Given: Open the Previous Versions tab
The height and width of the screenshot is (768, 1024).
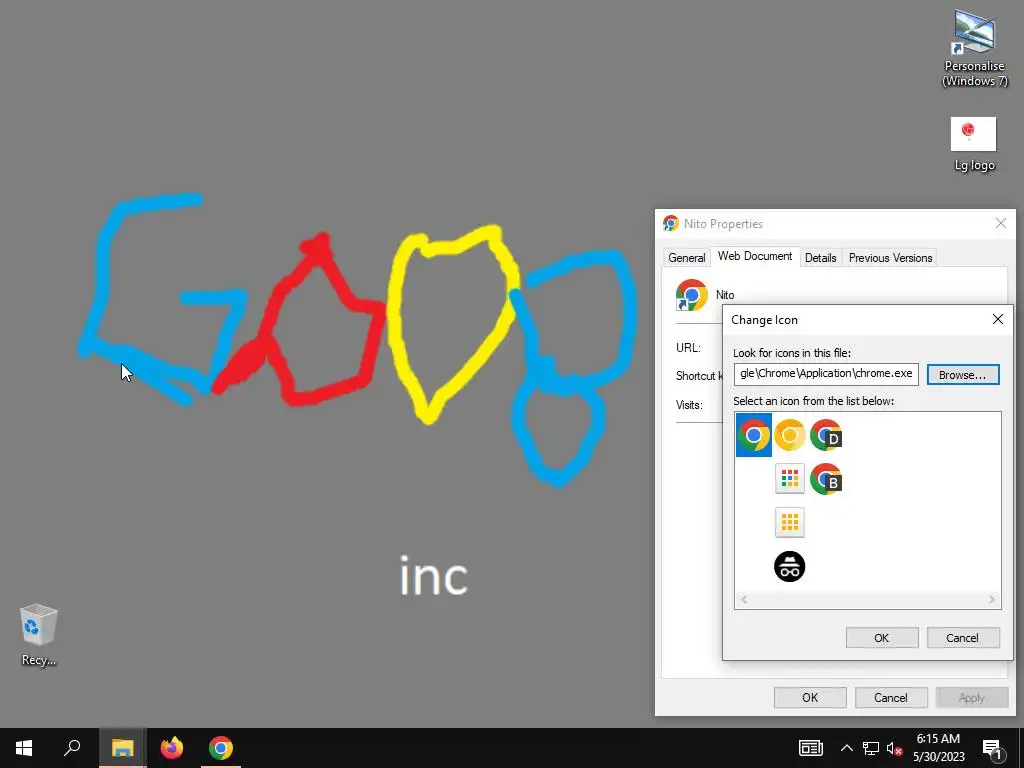Looking at the screenshot, I should [x=890, y=257].
